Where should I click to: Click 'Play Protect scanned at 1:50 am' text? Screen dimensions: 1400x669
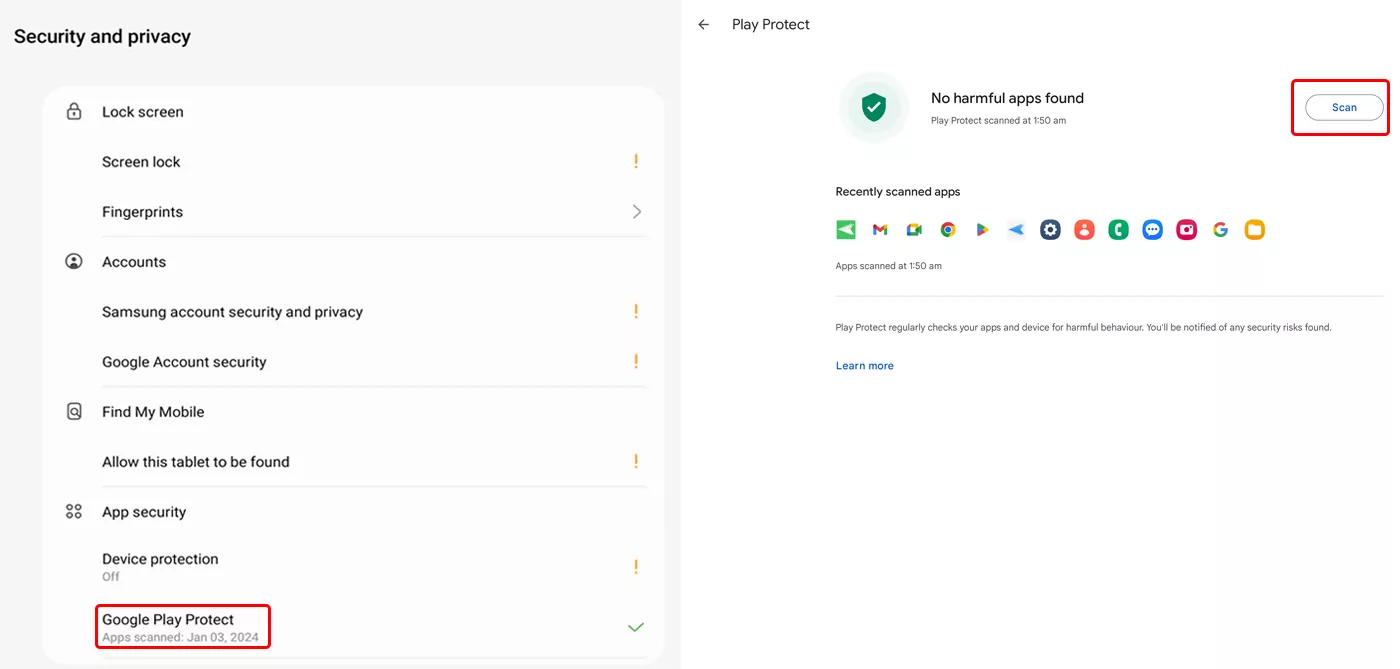coord(998,121)
